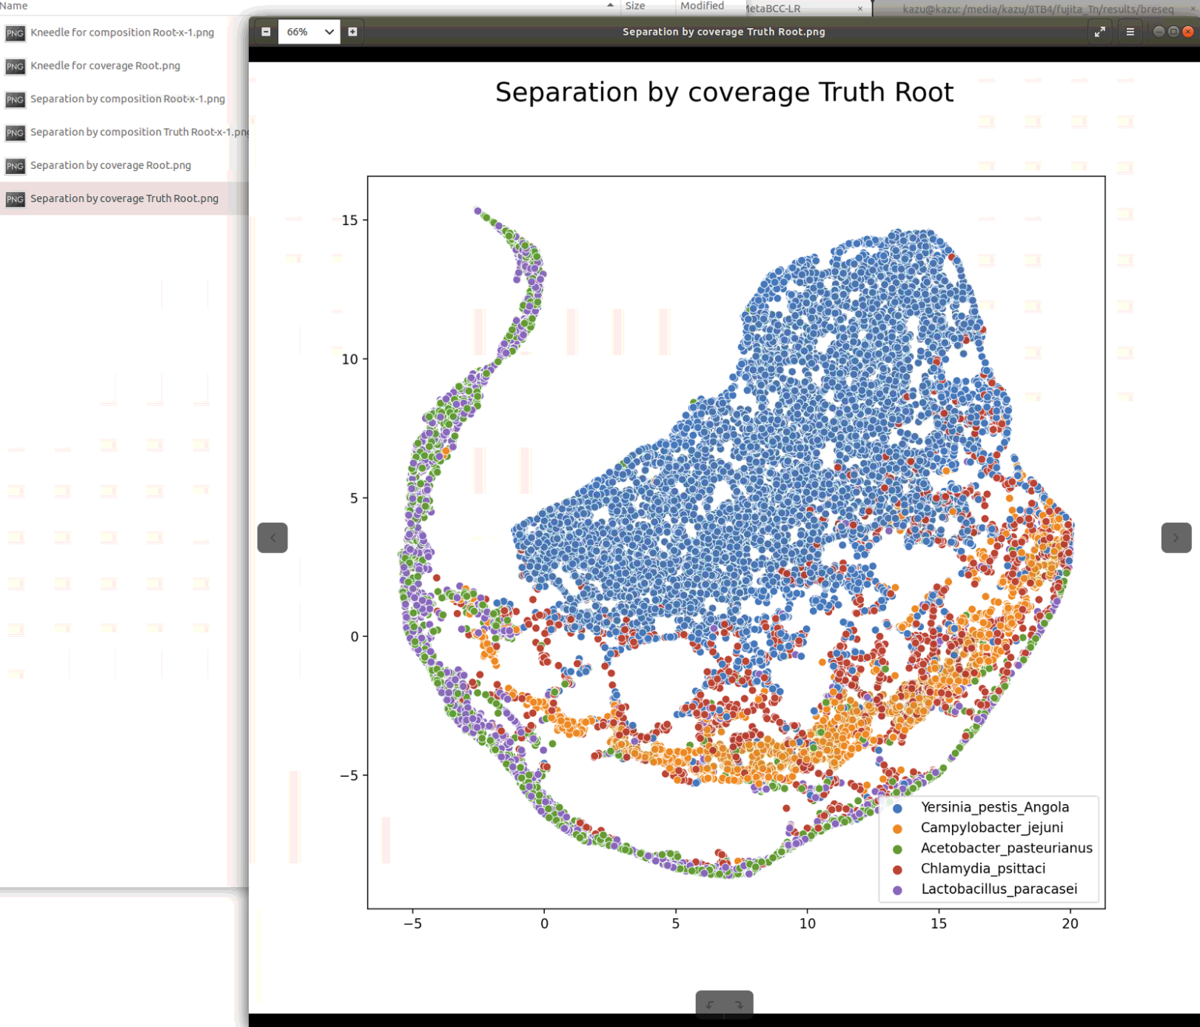Open the image viewer hamburger menu
This screenshot has width=1200, height=1027.
point(1130,32)
